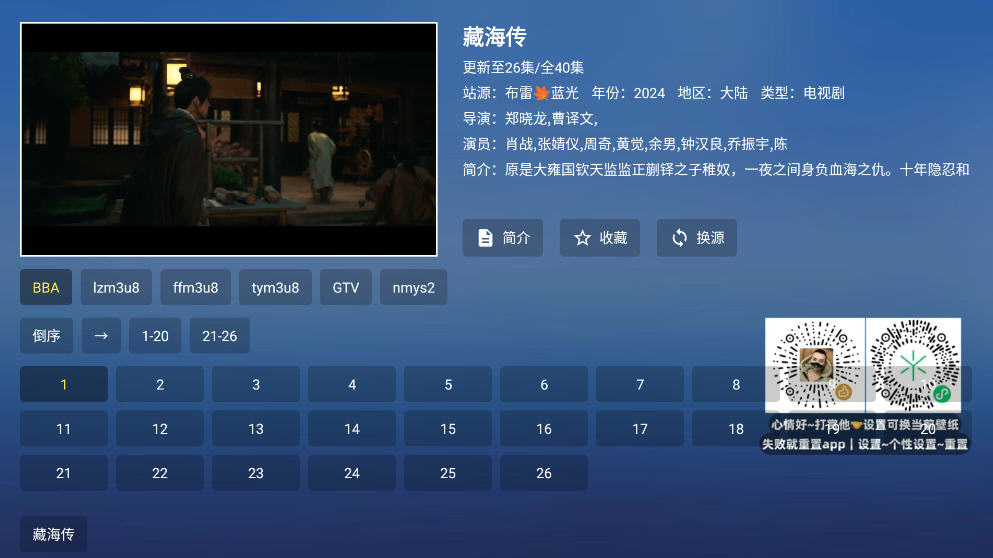Click the 类型: 电视剧 text

coord(802,93)
